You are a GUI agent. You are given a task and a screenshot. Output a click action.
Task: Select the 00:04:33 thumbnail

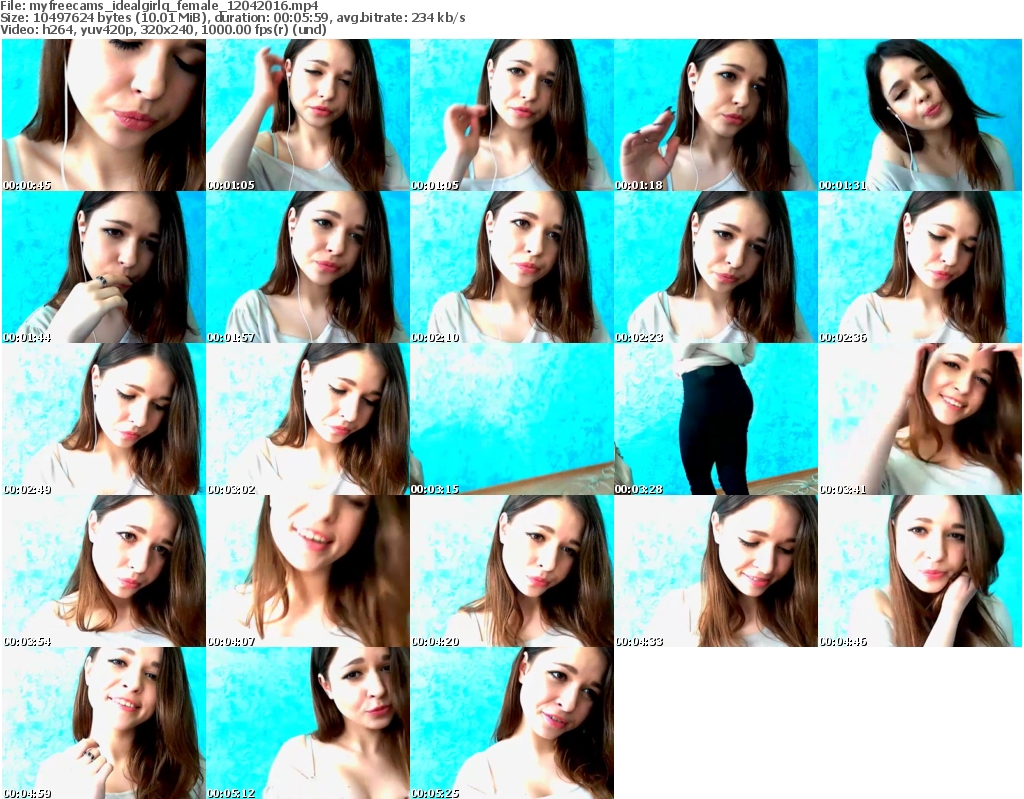pos(715,571)
